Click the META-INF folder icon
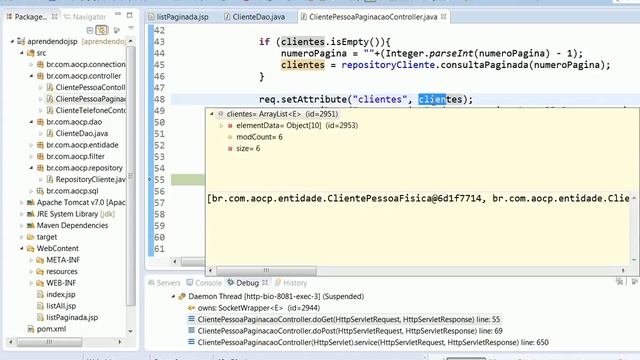 click(40, 260)
